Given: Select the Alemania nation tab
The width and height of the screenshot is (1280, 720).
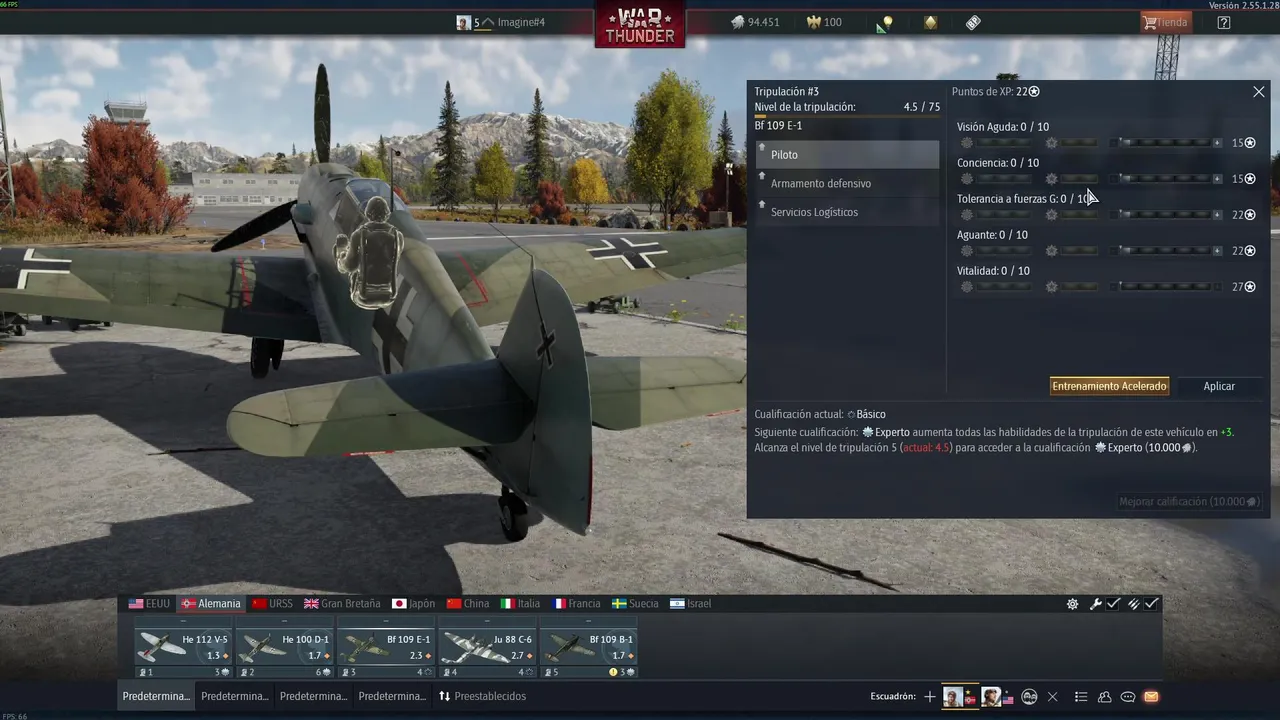Looking at the screenshot, I should pos(211,604).
